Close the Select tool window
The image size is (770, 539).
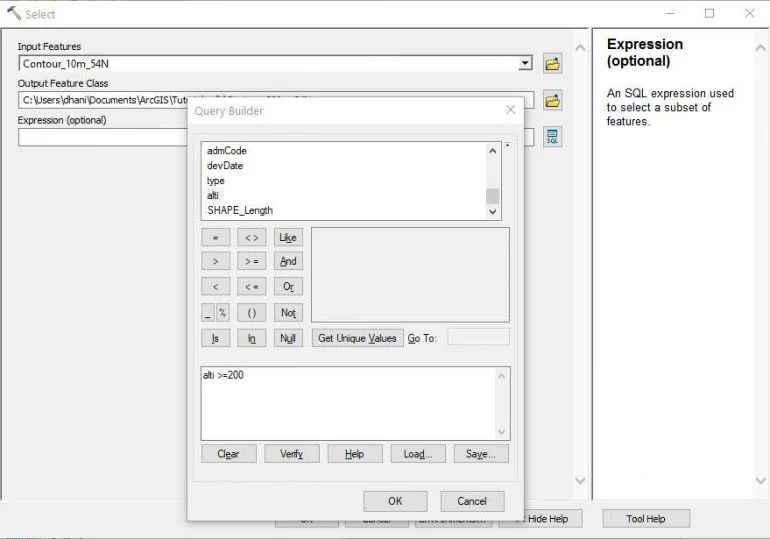pos(749,13)
